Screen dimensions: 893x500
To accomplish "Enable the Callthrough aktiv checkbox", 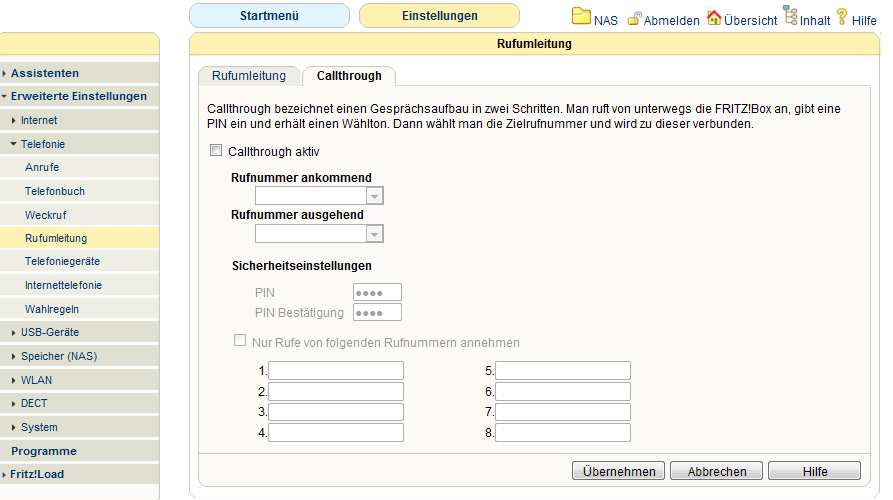I will (x=215, y=151).
